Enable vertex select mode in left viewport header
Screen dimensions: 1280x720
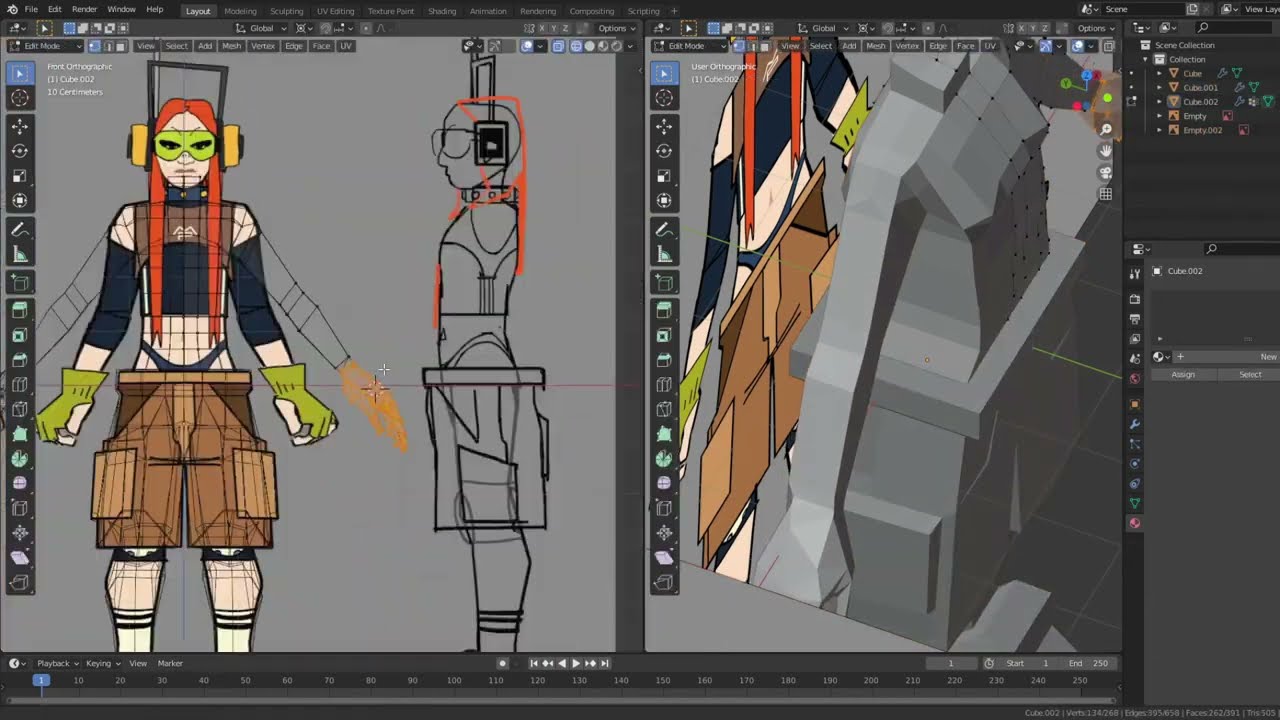[x=95, y=46]
